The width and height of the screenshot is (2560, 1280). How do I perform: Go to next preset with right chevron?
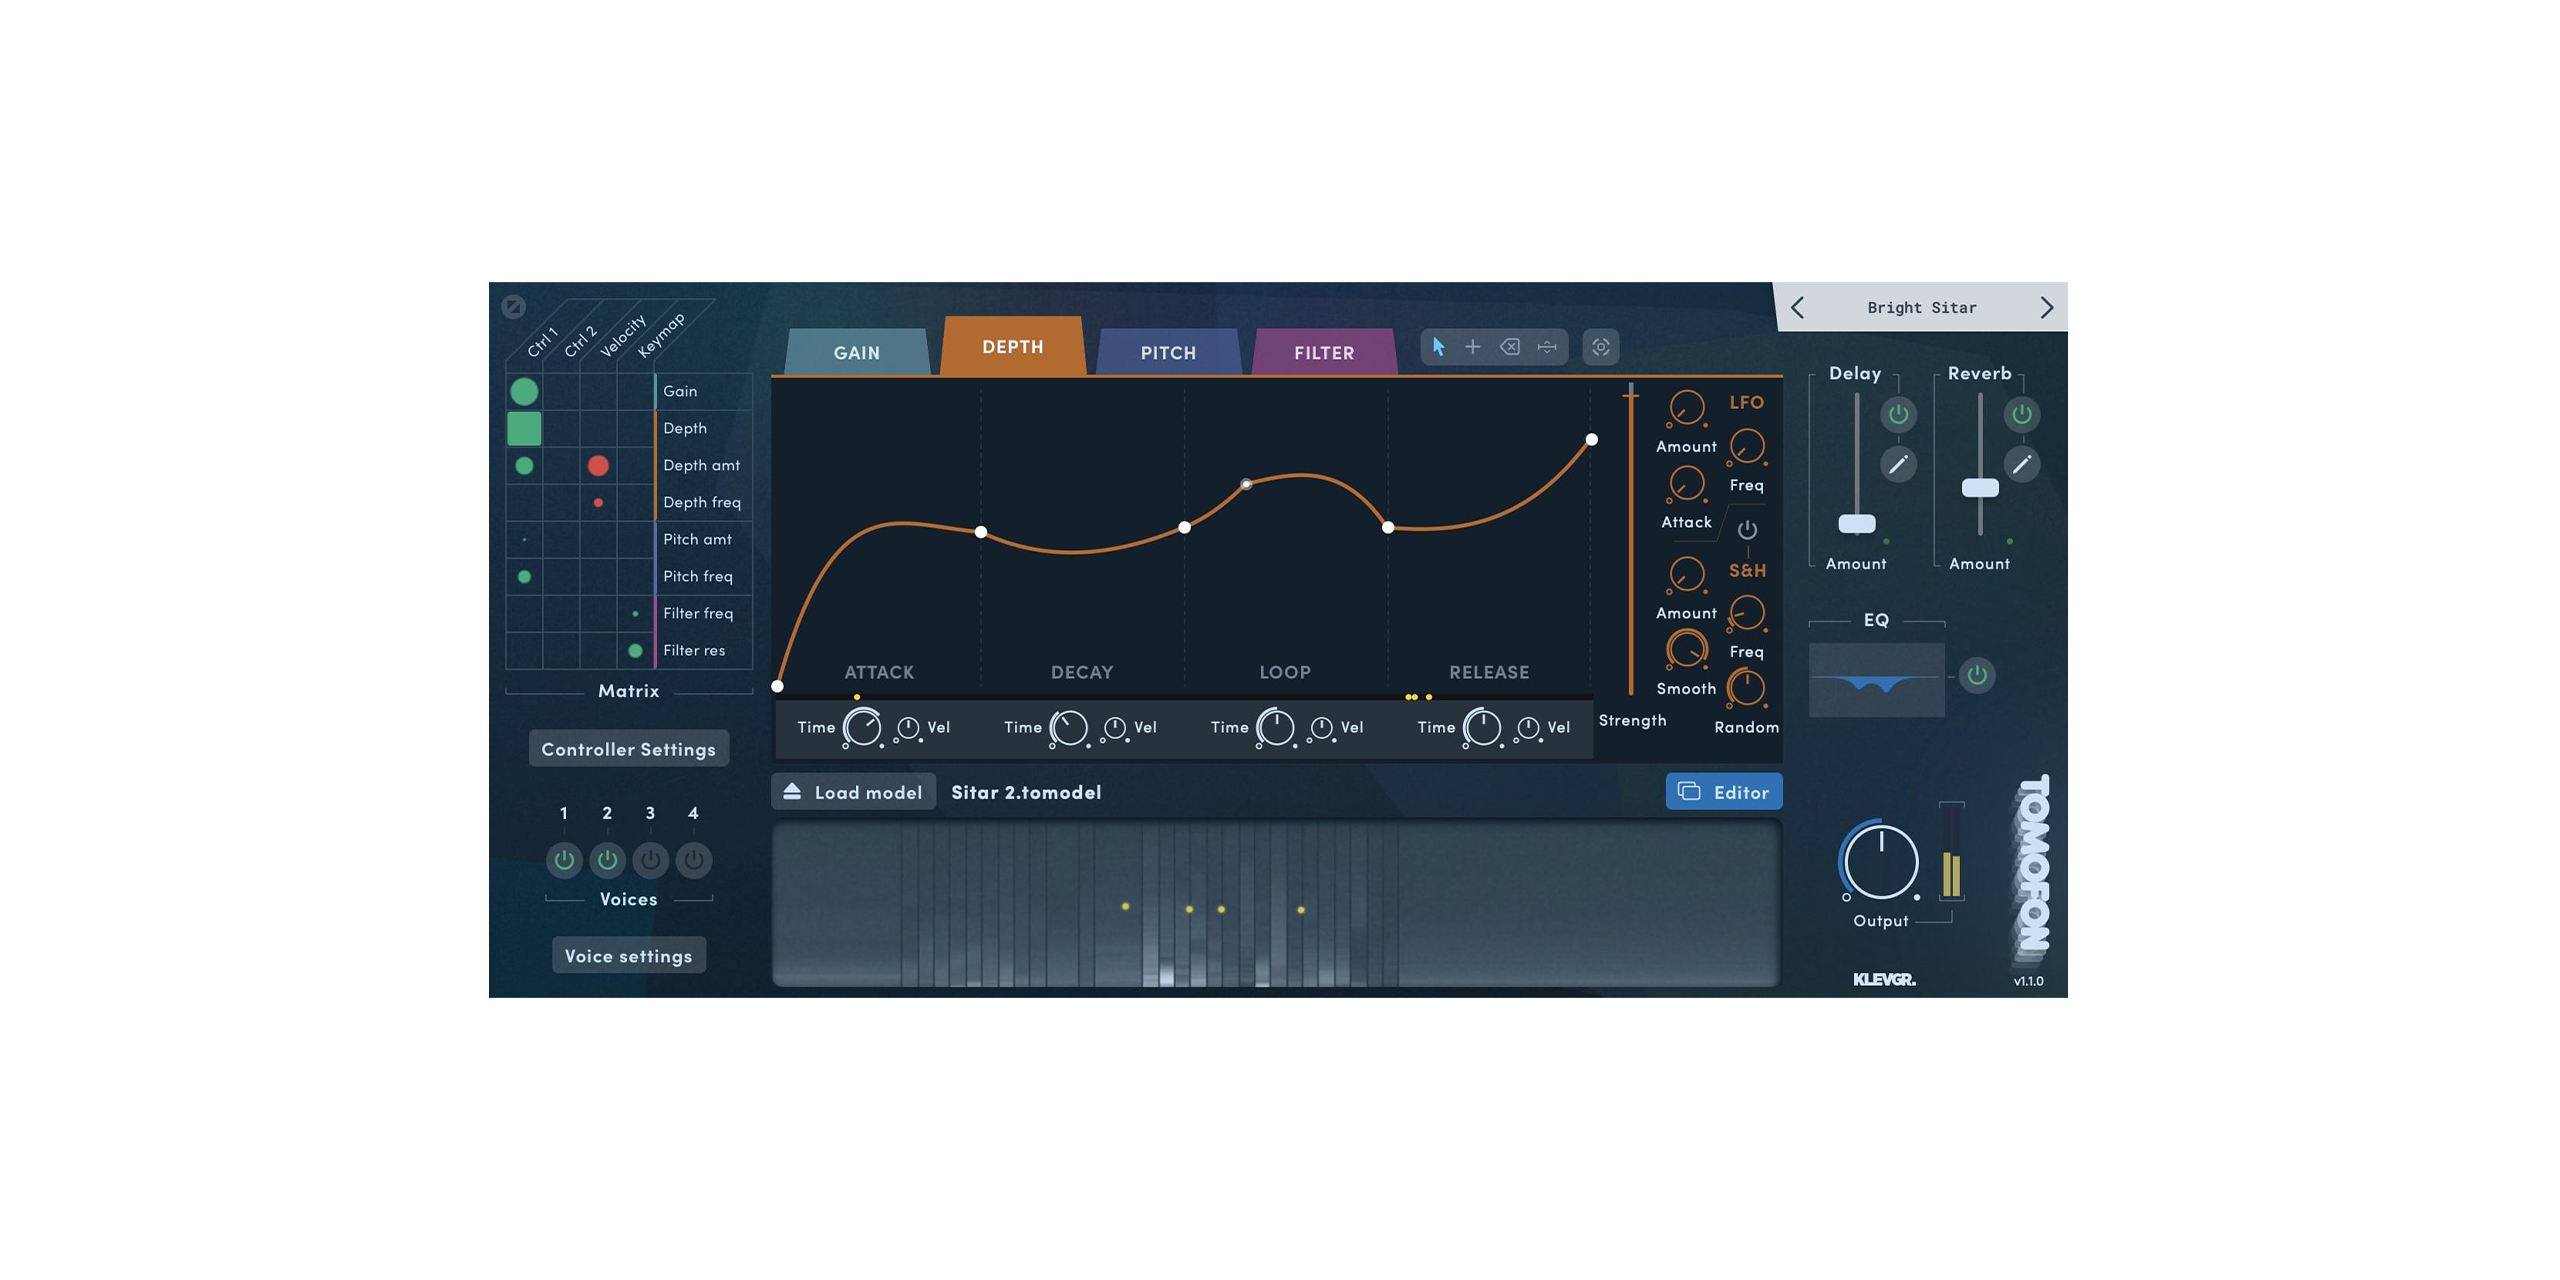click(2046, 308)
